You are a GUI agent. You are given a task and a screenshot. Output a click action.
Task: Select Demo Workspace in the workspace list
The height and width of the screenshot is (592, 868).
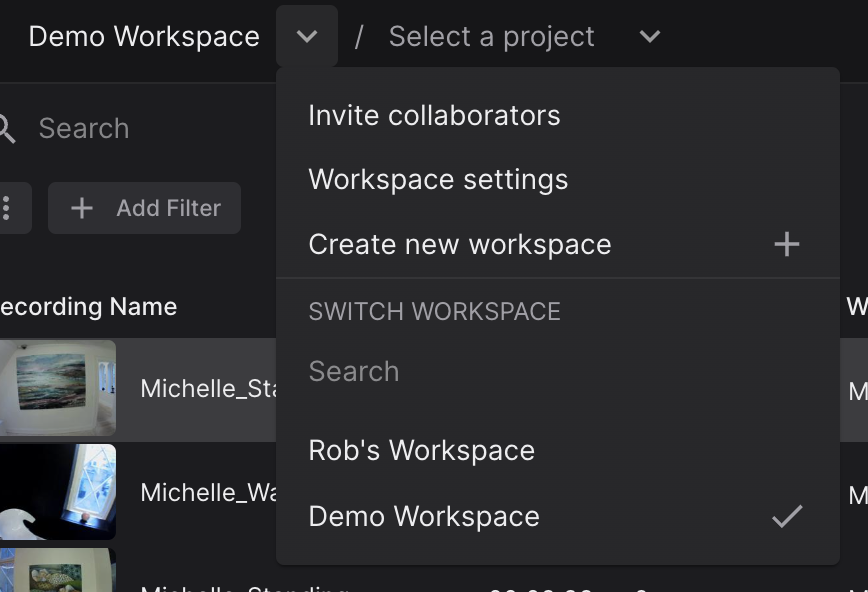click(x=557, y=516)
